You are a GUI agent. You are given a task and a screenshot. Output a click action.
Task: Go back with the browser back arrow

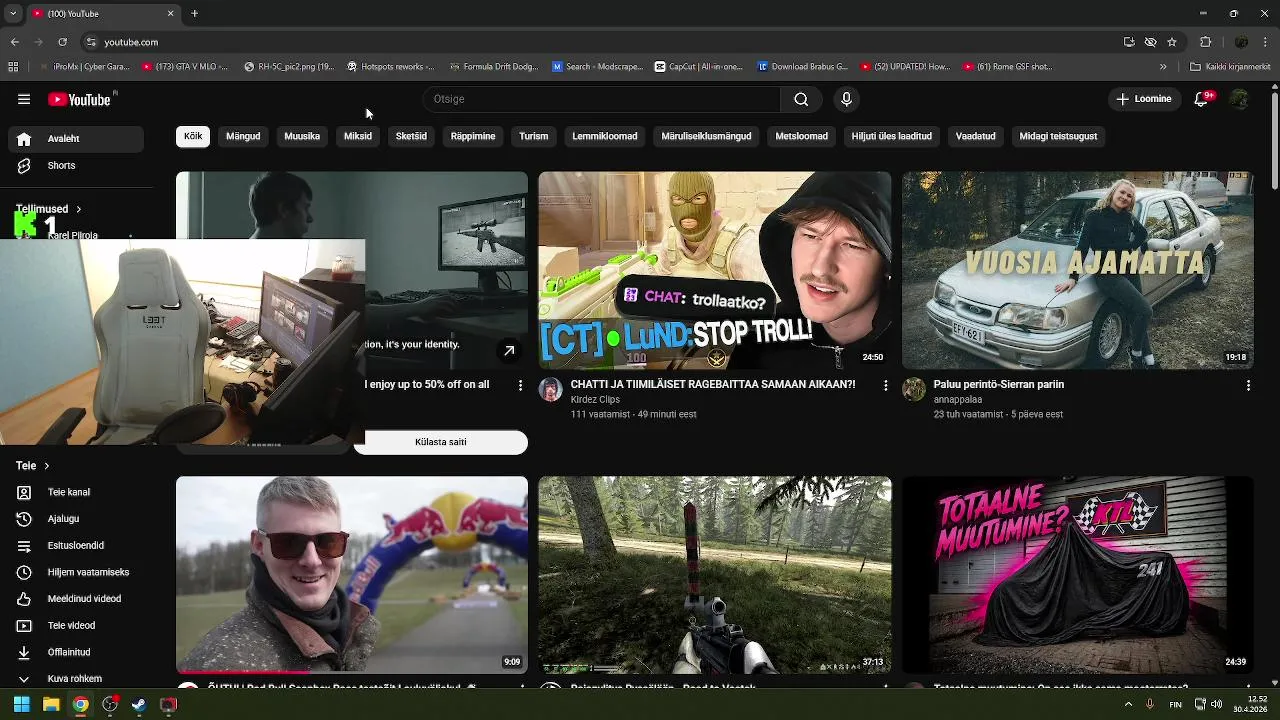[x=15, y=42]
